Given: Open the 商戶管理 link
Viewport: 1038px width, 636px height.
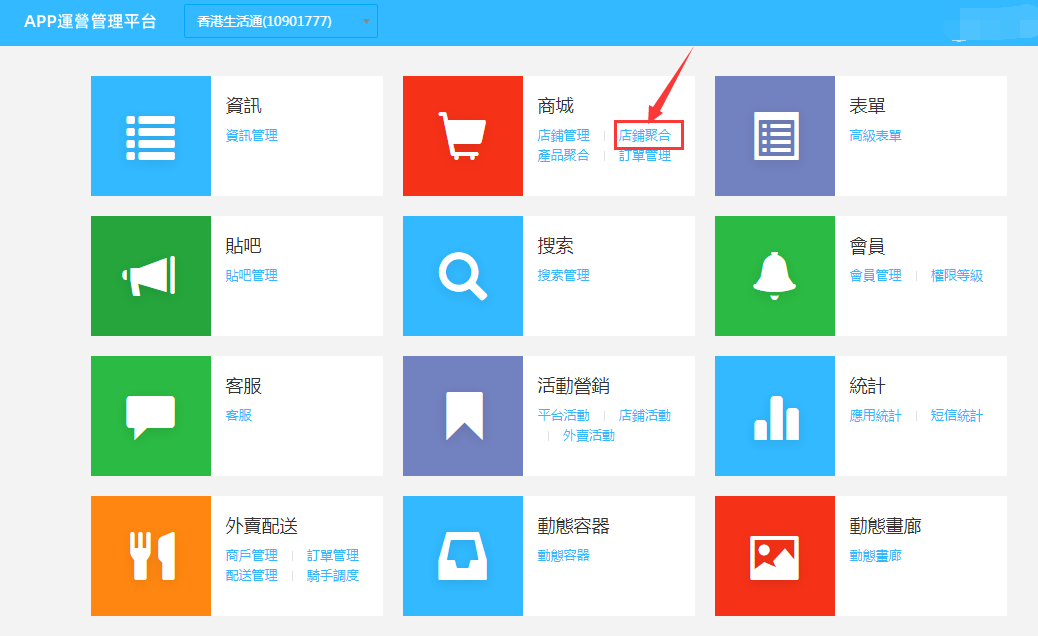Looking at the screenshot, I should pos(252,555).
